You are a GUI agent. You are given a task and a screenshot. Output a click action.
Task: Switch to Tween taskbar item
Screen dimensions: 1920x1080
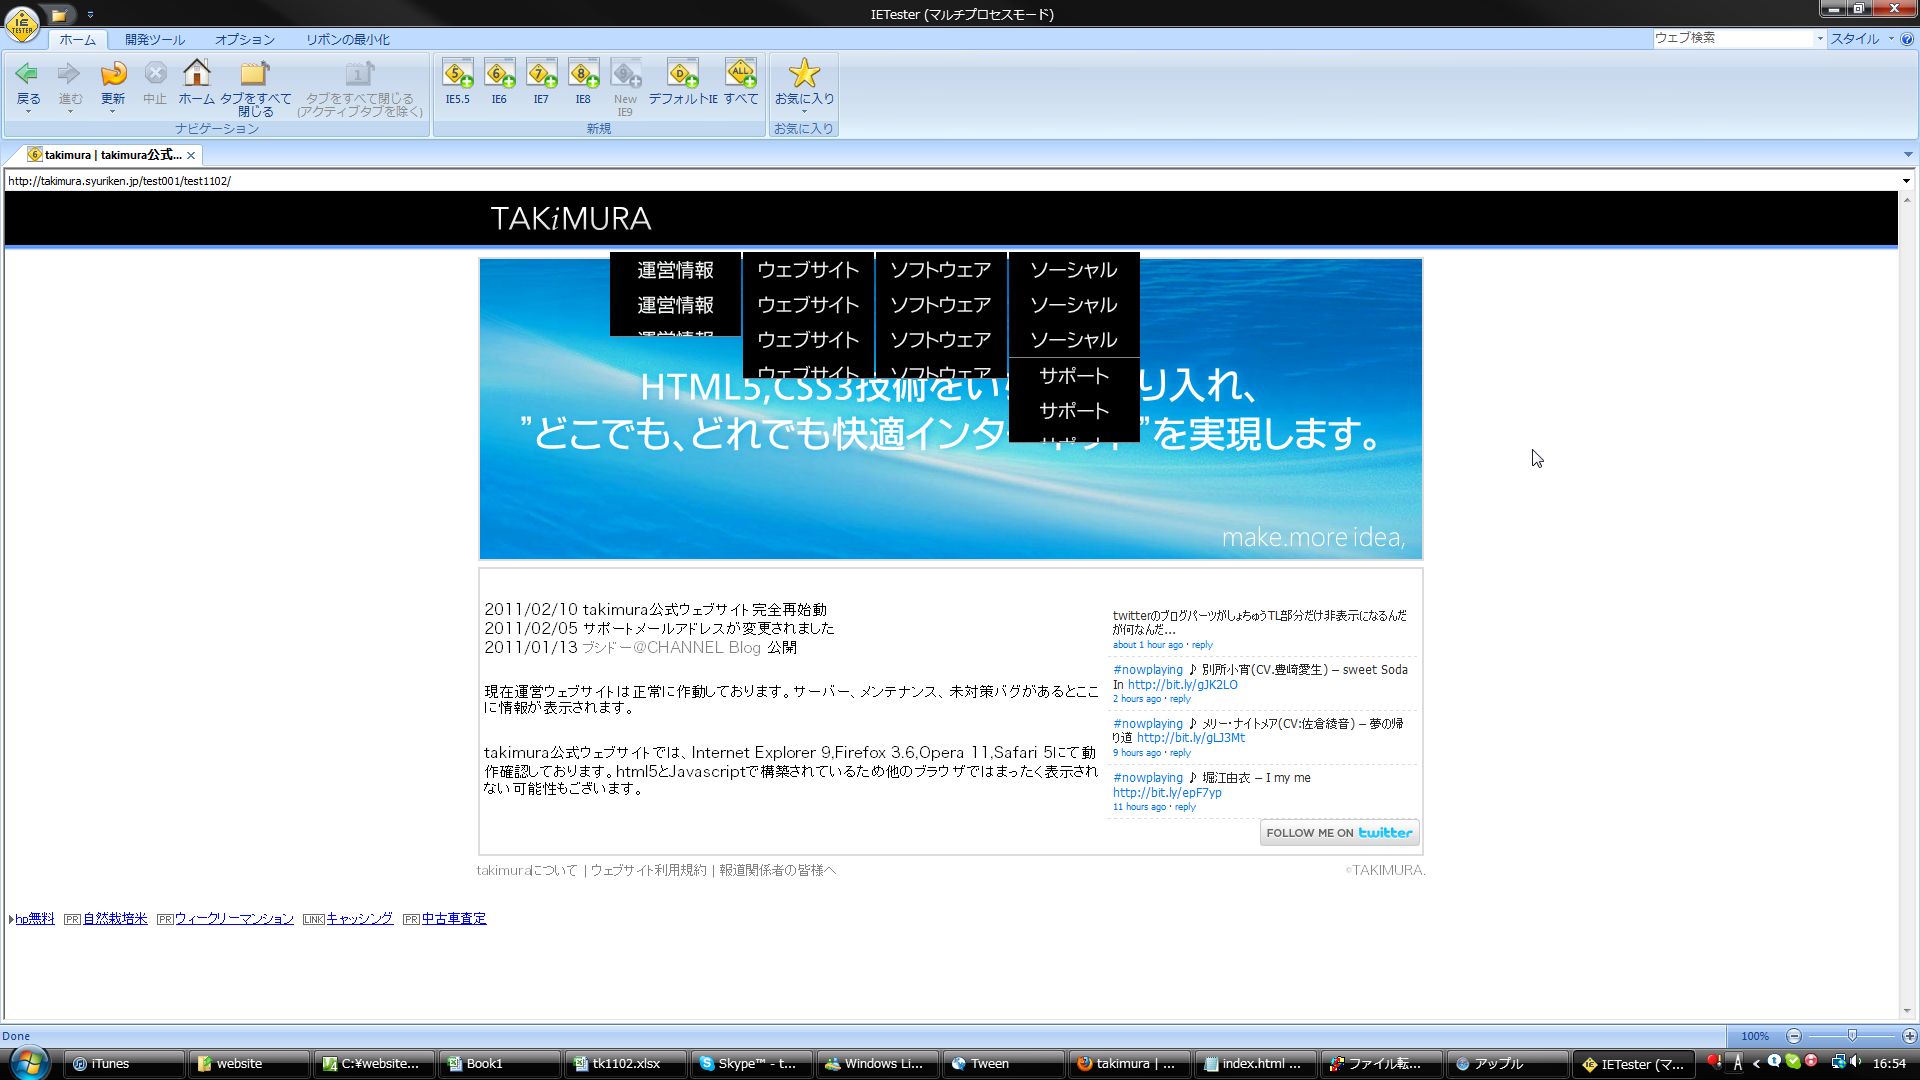[x=1003, y=1064]
